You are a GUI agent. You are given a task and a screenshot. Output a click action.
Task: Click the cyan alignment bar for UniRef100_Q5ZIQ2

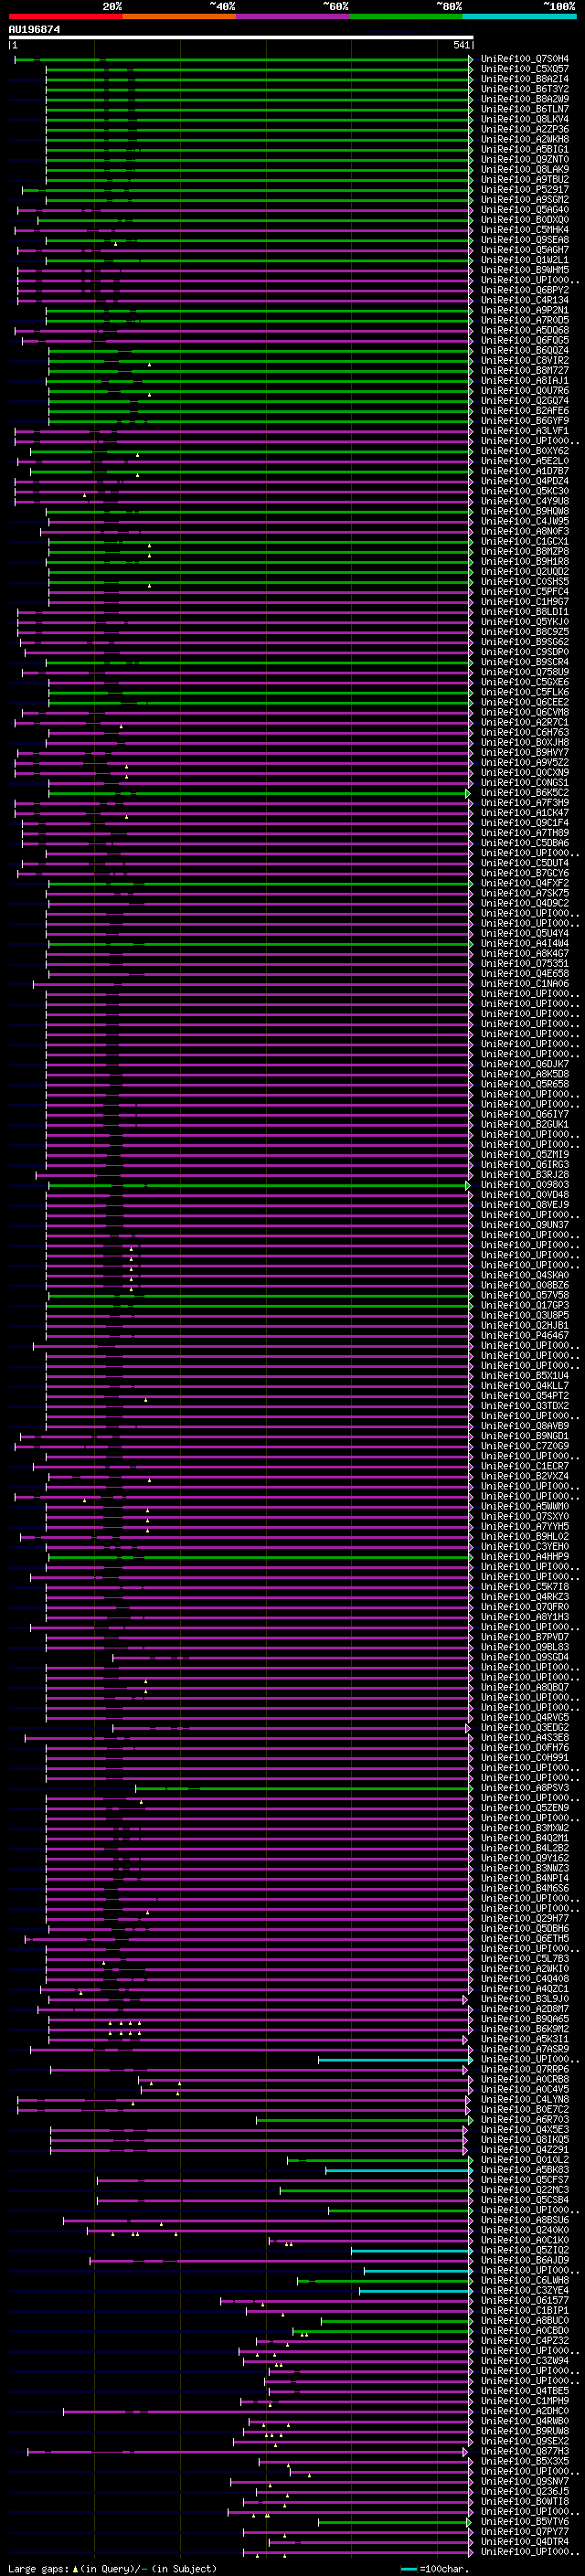[x=412, y=2250]
